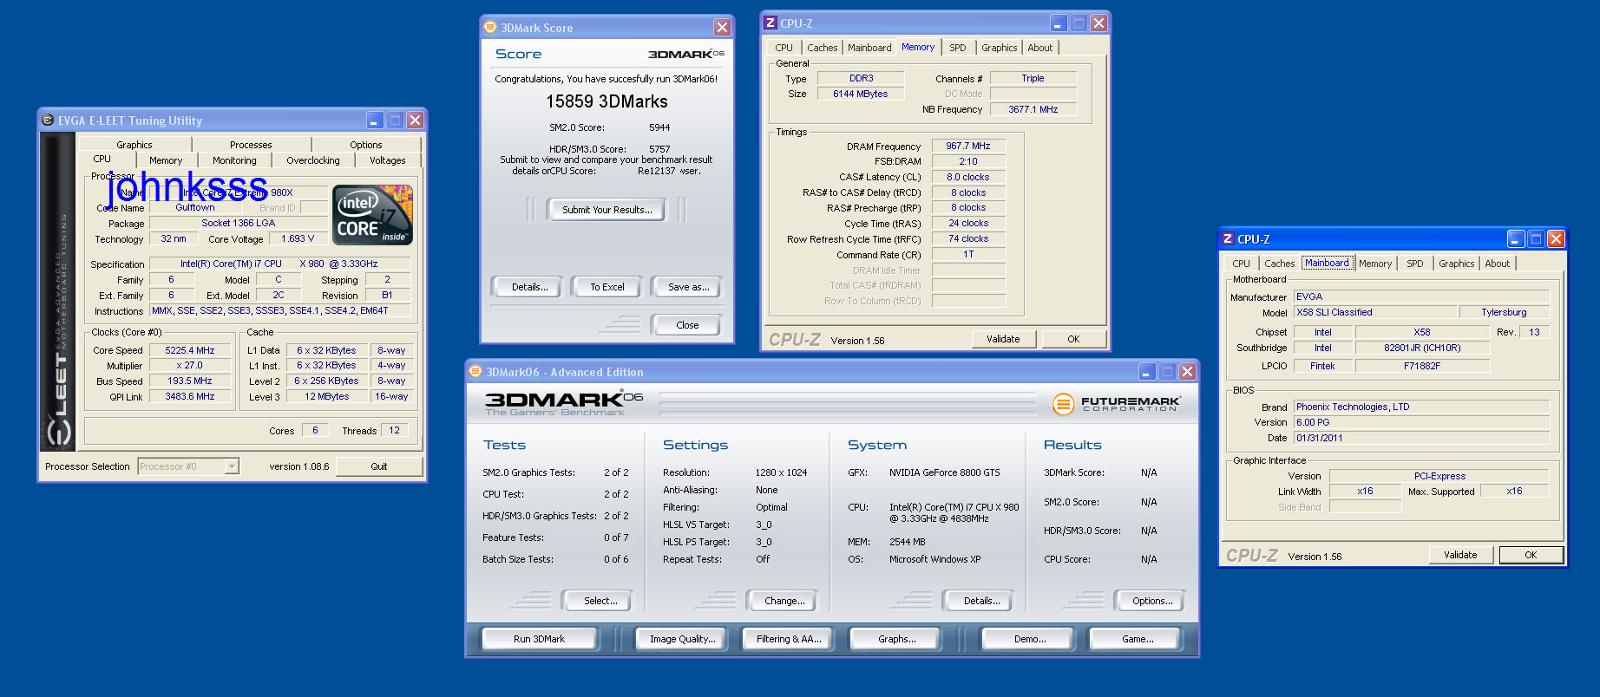
Task: Open SPD tab in CPU-Z Mainboard window
Action: [1415, 263]
